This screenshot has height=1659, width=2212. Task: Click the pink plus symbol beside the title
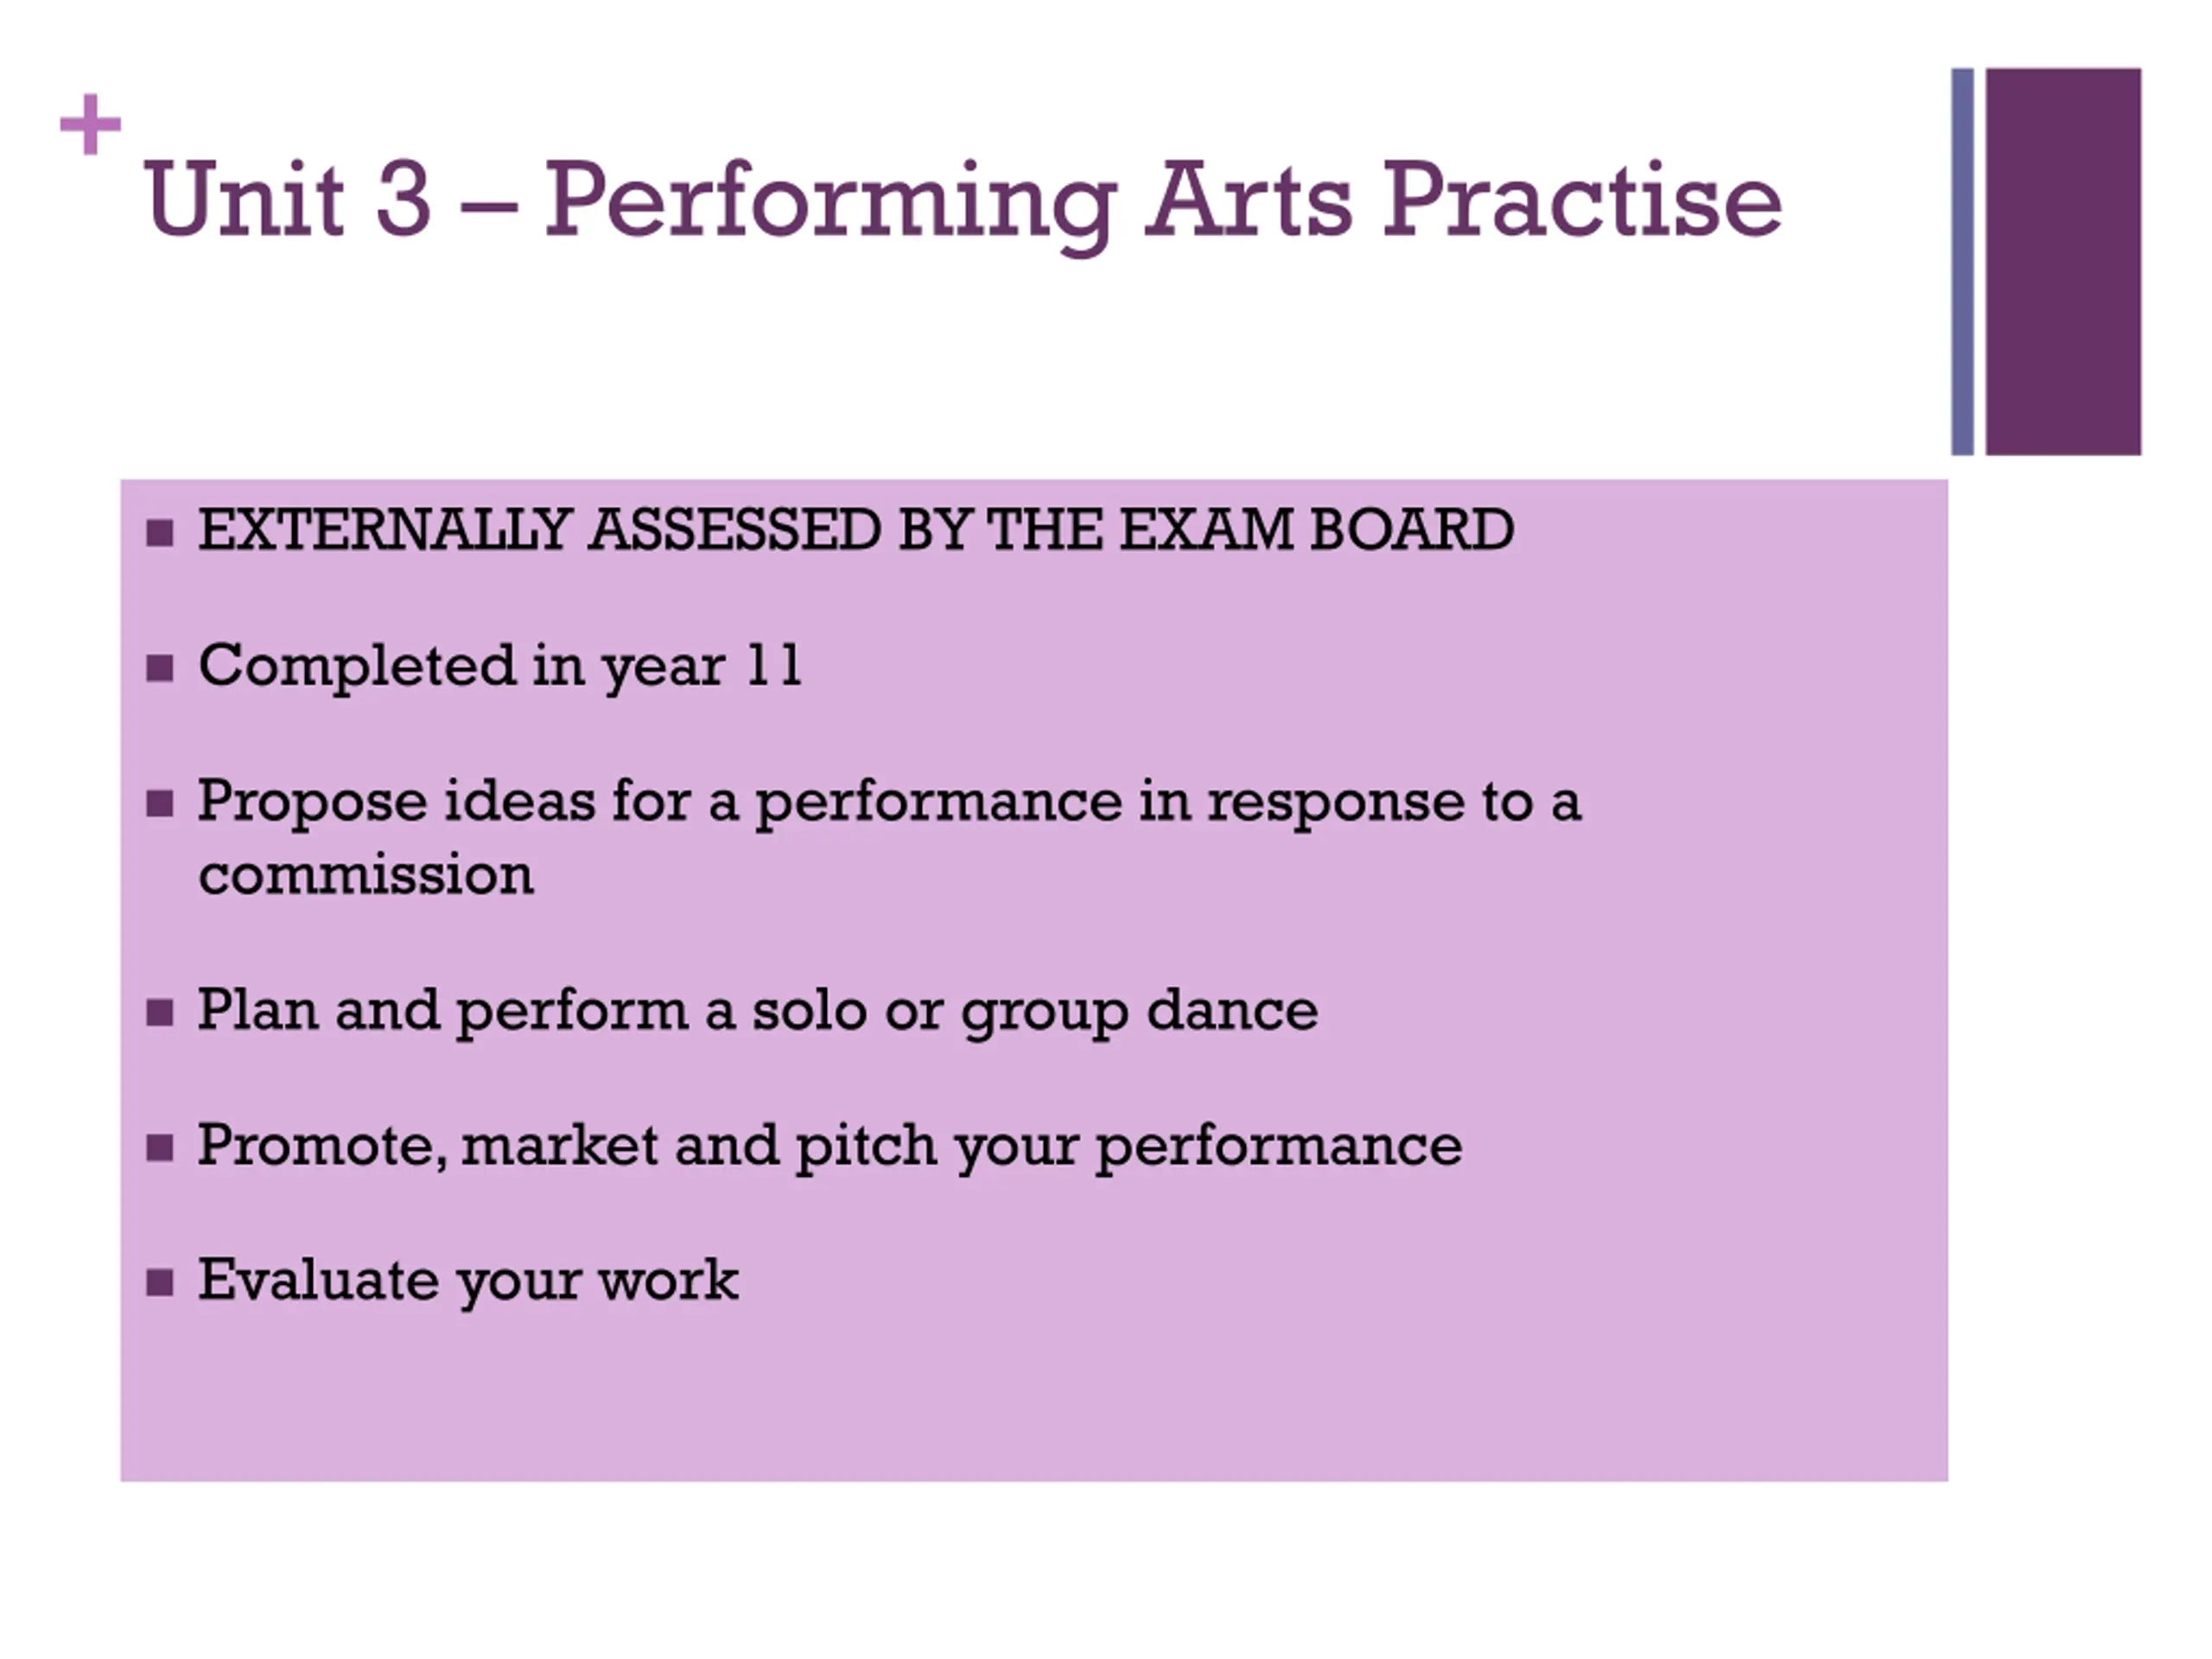(90, 125)
